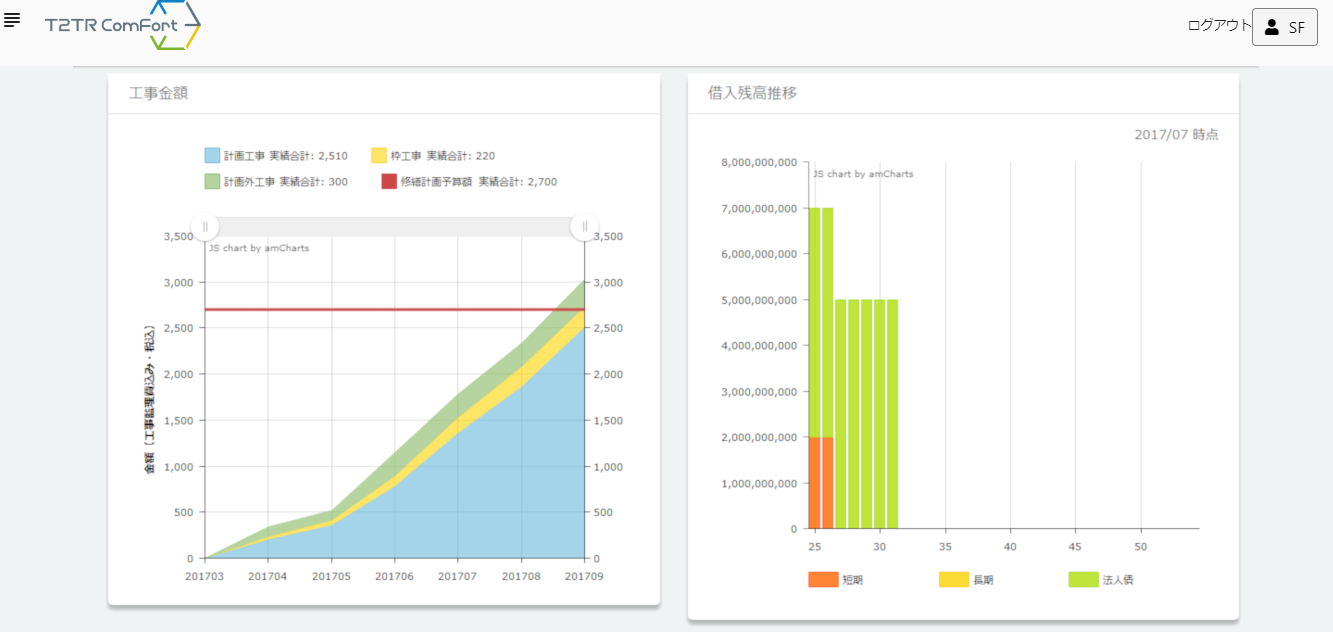The image size is (1333, 632).
Task: Click the 45 x-axis label
Action: click(x=1075, y=547)
